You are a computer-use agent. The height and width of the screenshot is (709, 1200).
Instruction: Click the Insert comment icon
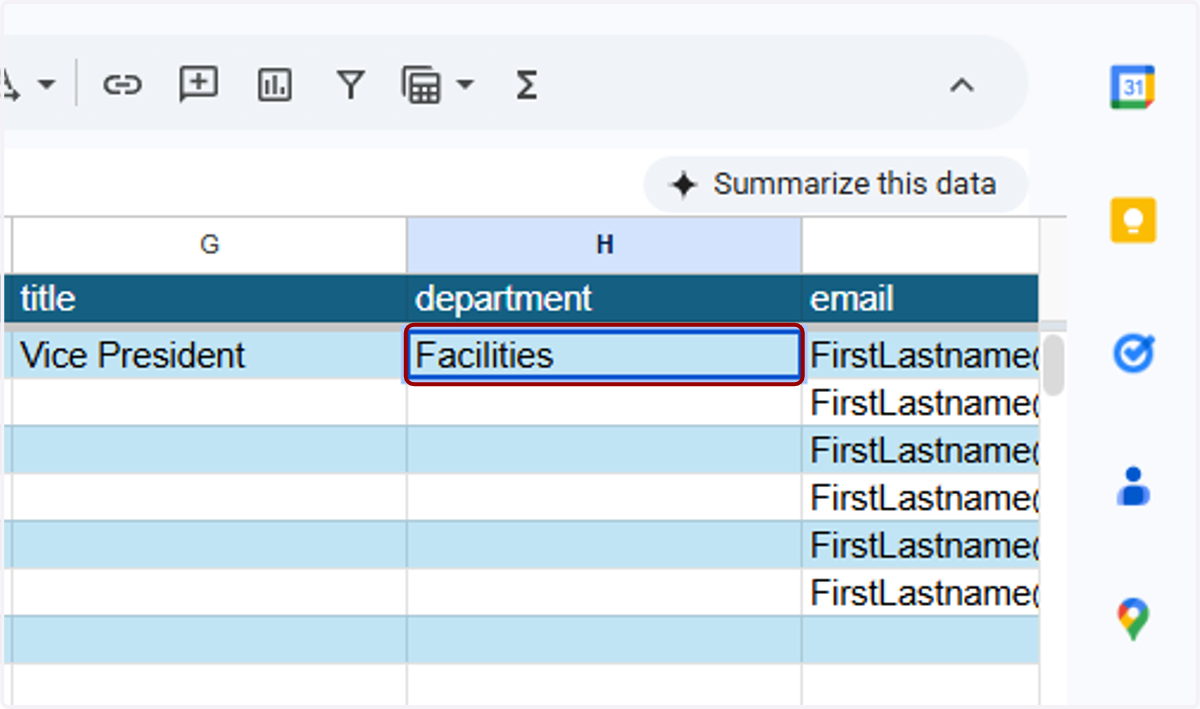198,85
